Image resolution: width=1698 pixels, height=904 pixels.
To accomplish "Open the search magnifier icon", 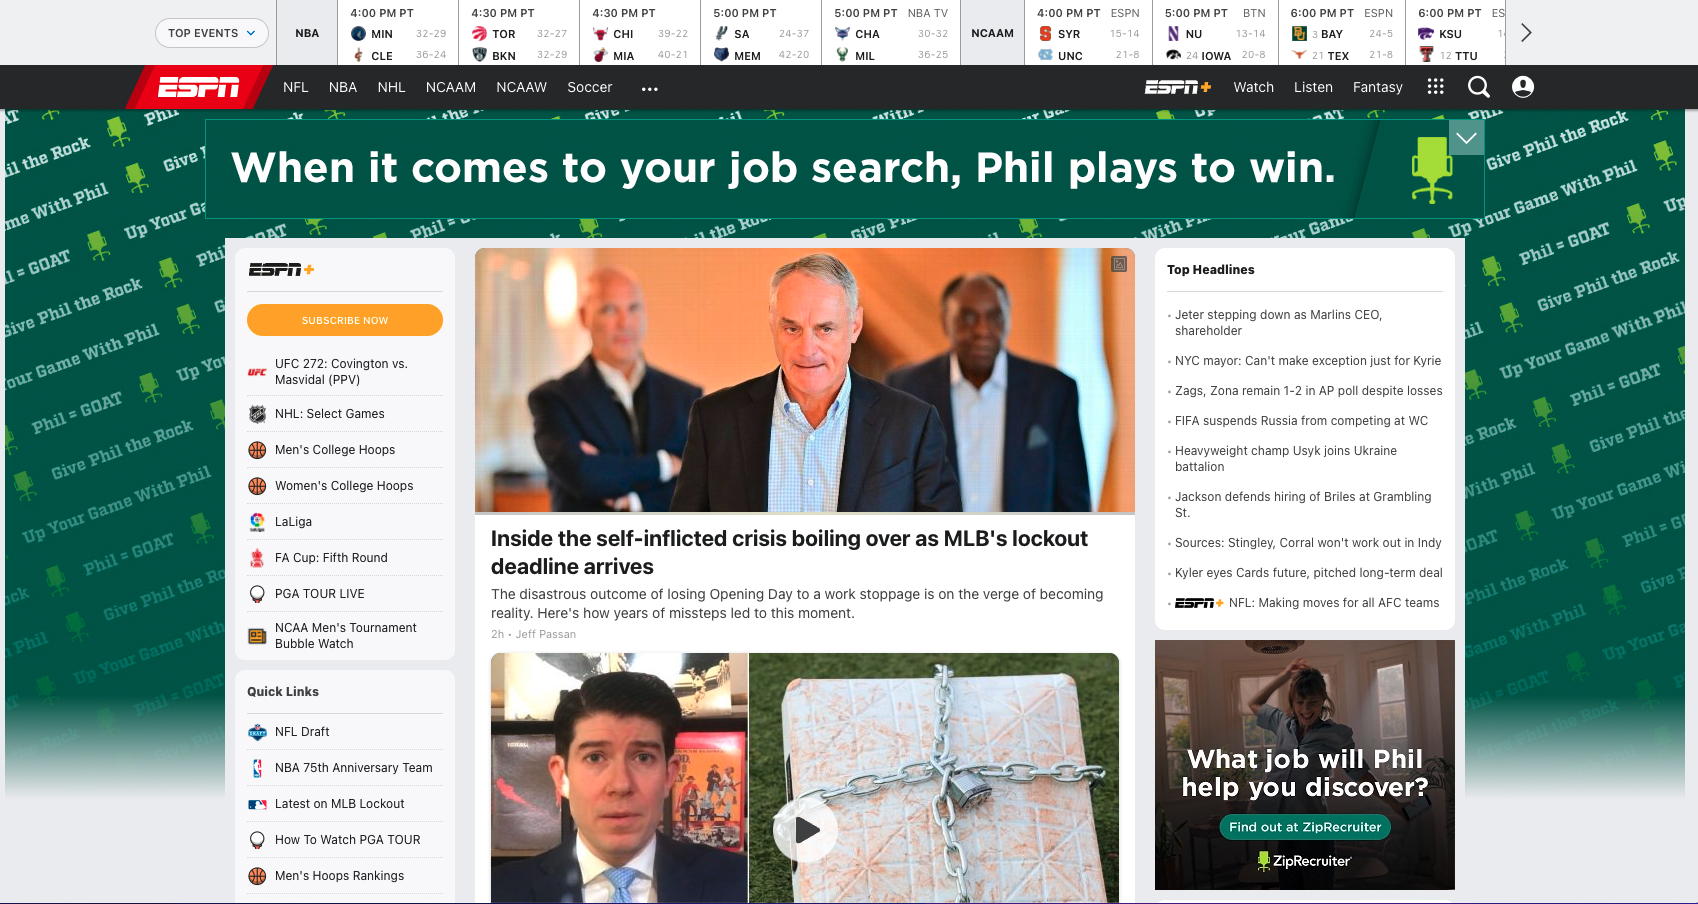I will click(x=1478, y=87).
